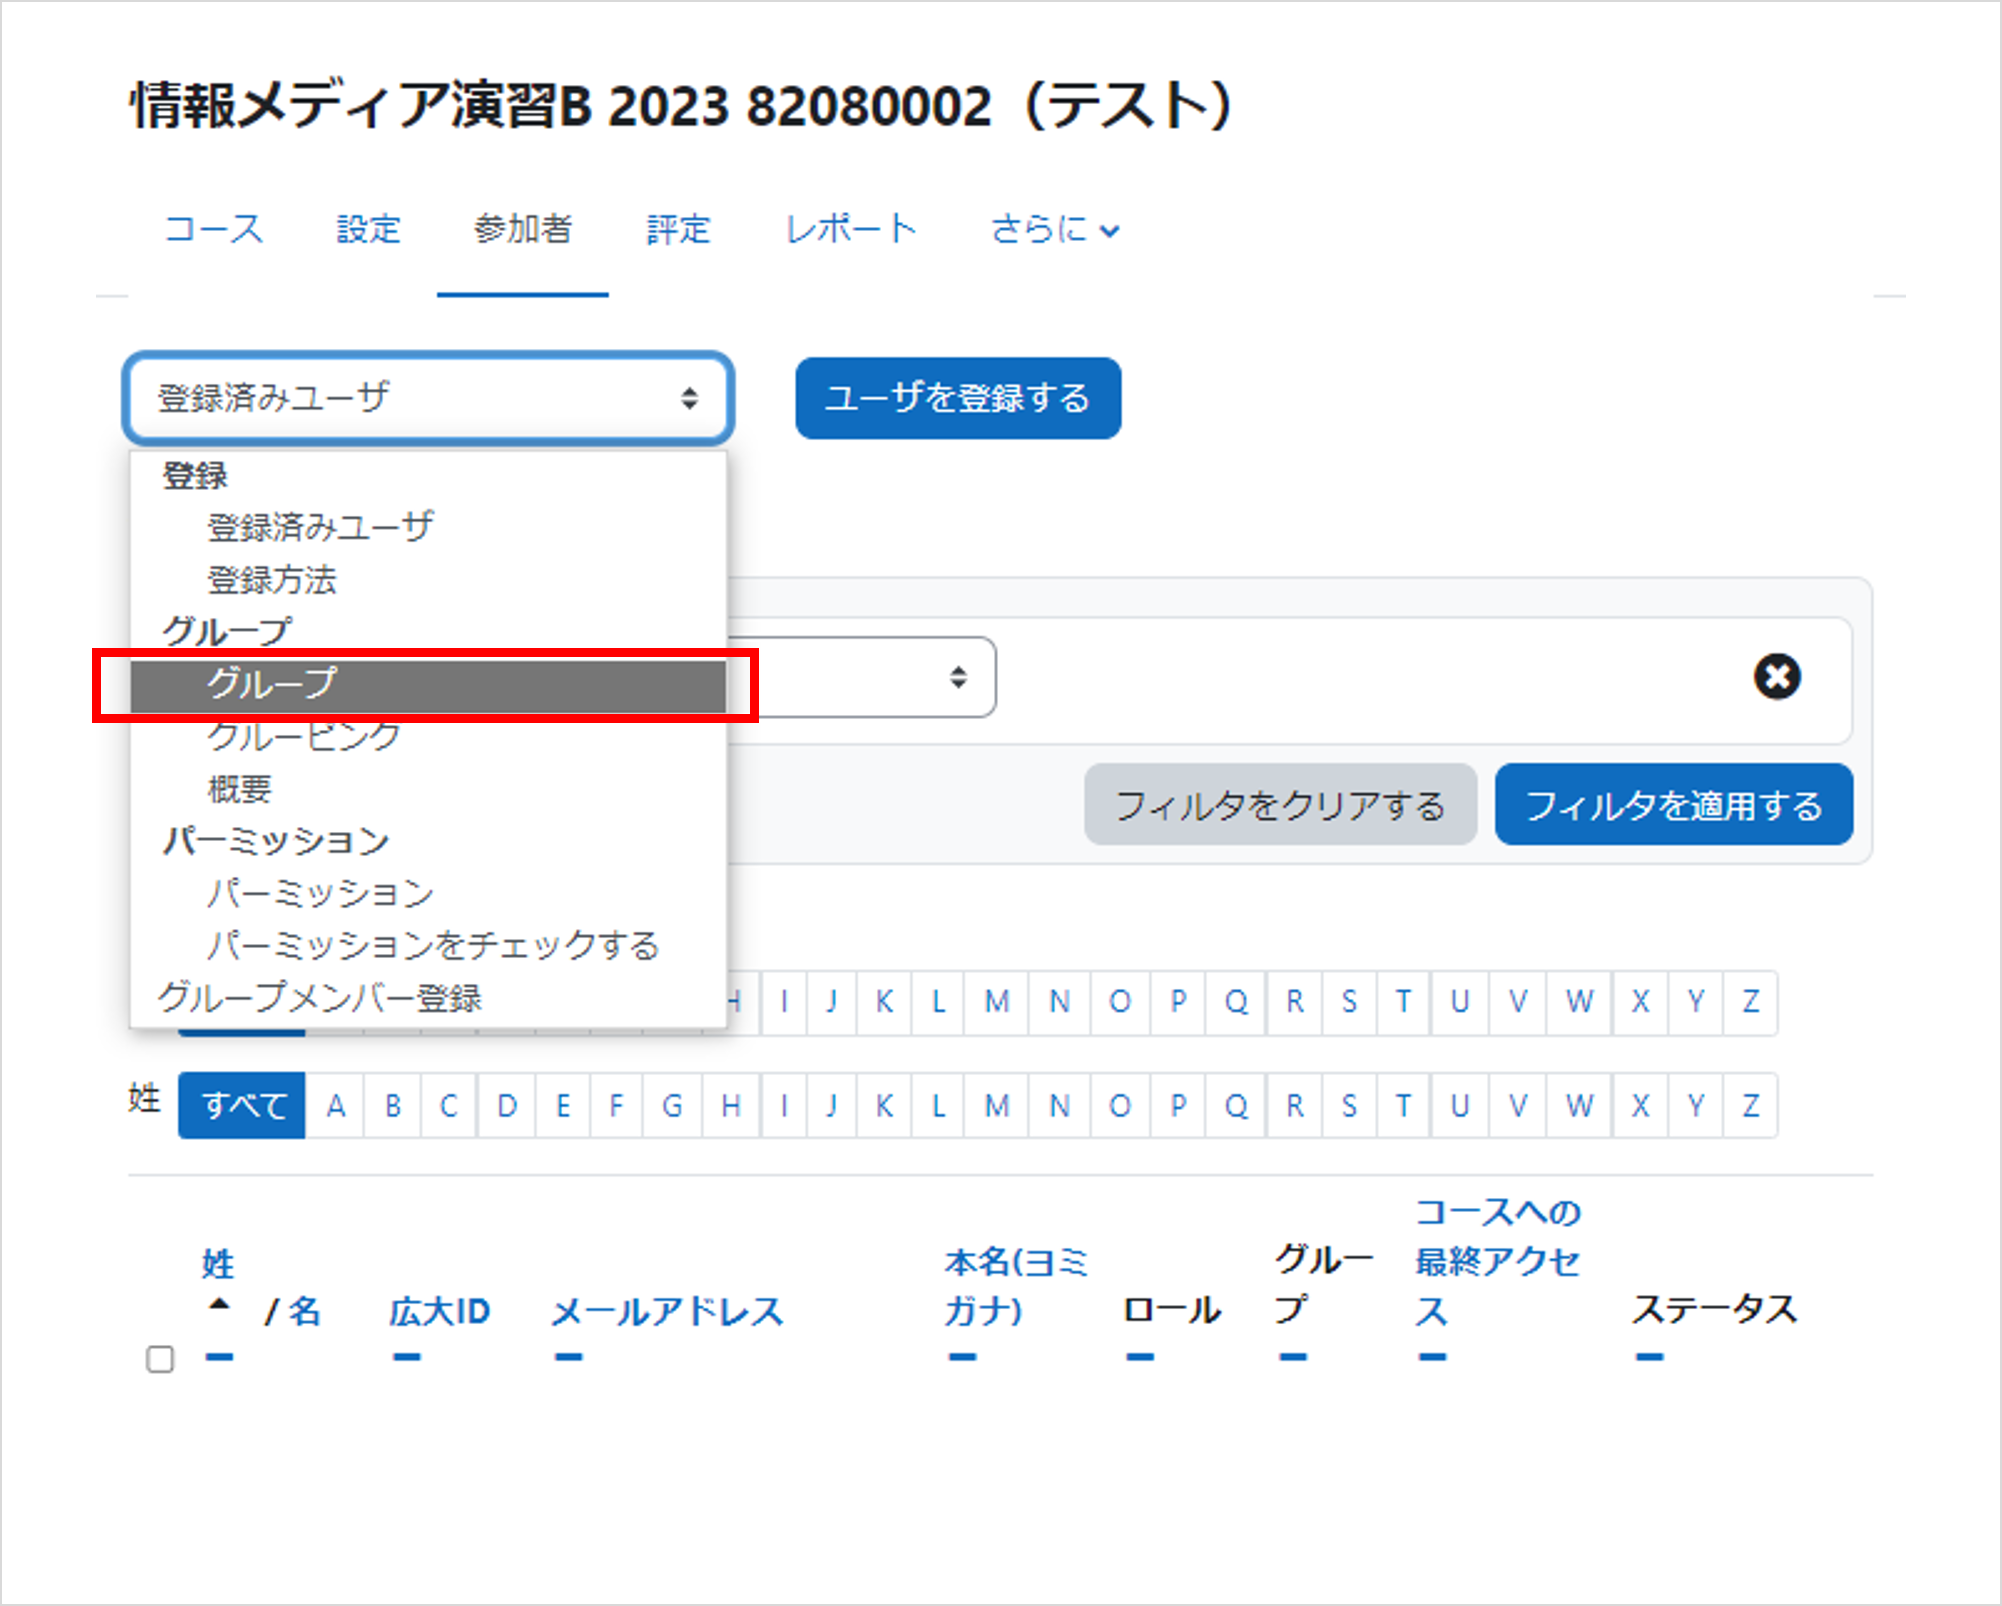Hide メールアドレス column using its minus icon
Screen dimensions: 2002x1606
click(x=568, y=1357)
